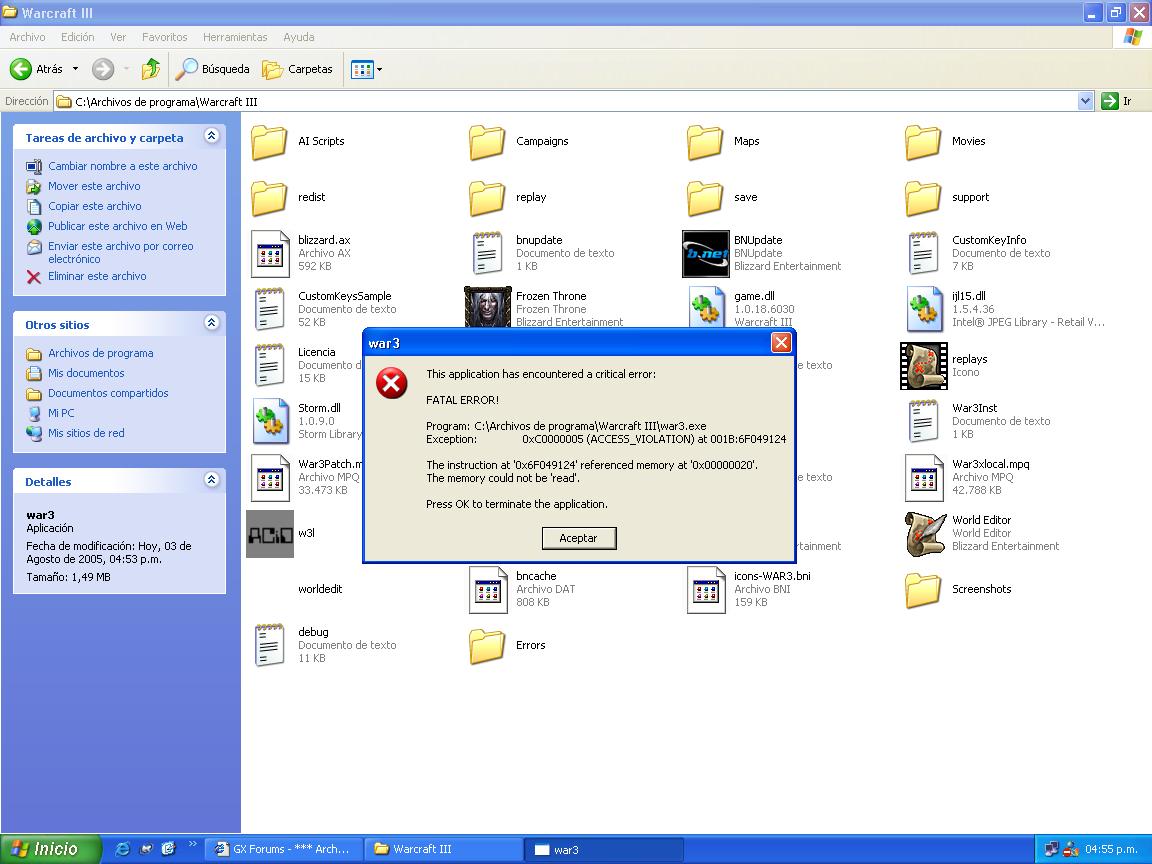Image resolution: width=1152 pixels, height=864 pixels.
Task: Select the bncache DAT file
Action: (x=488, y=589)
